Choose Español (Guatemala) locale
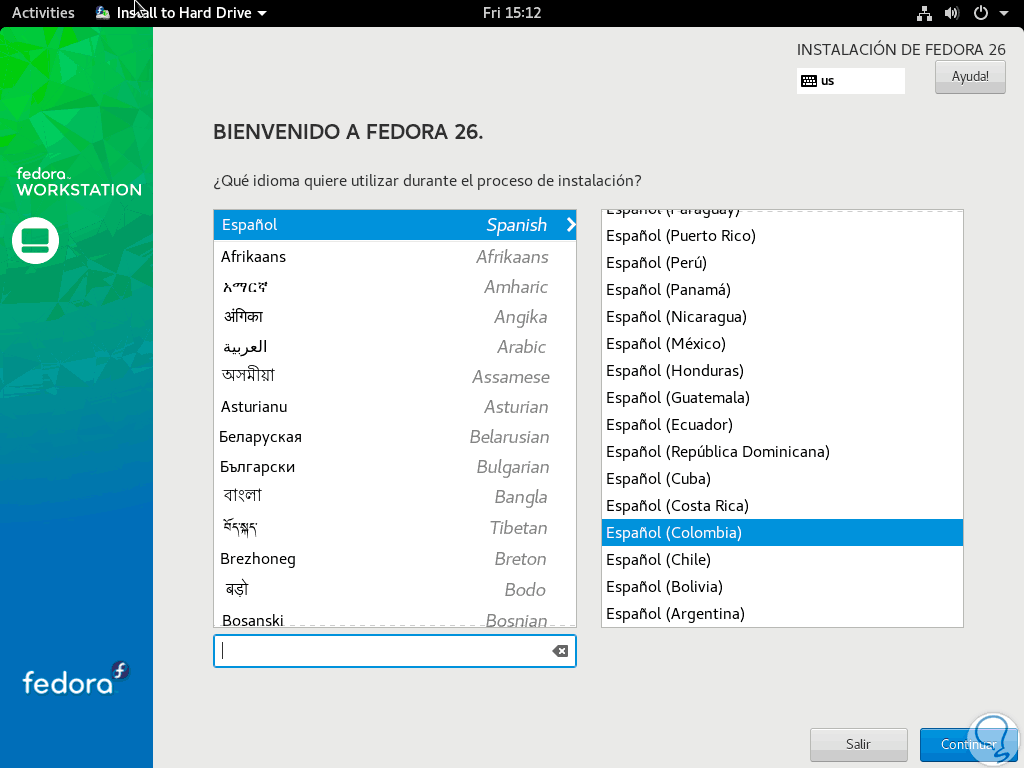 click(782, 398)
